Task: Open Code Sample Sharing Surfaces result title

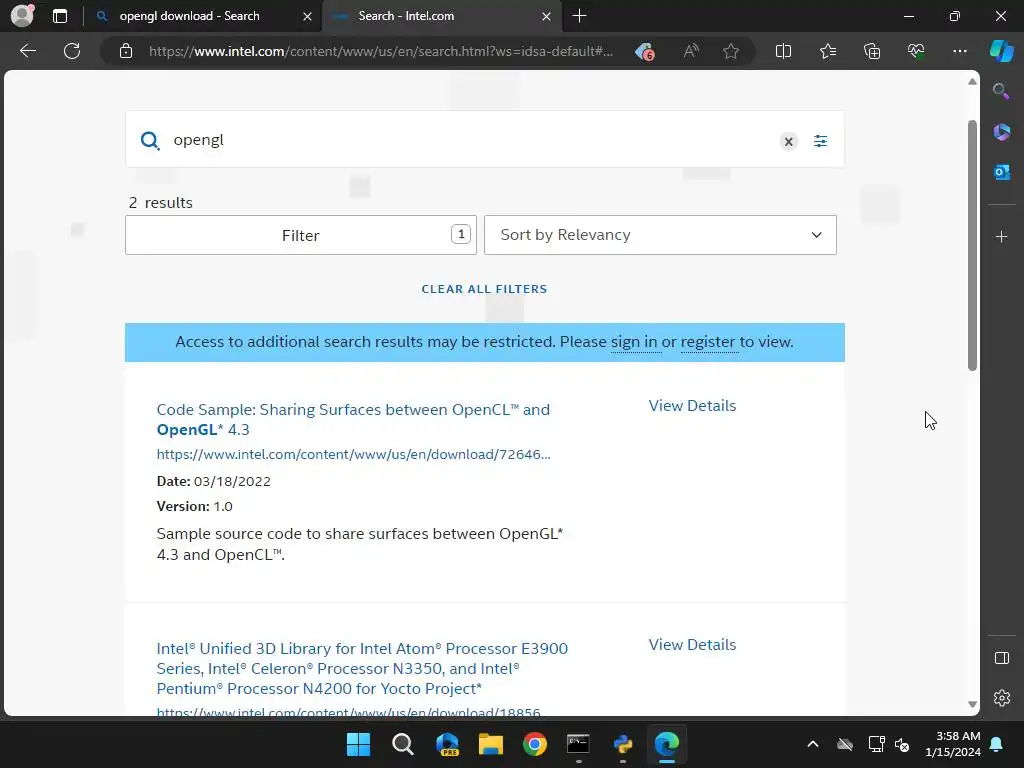Action: tap(353, 419)
